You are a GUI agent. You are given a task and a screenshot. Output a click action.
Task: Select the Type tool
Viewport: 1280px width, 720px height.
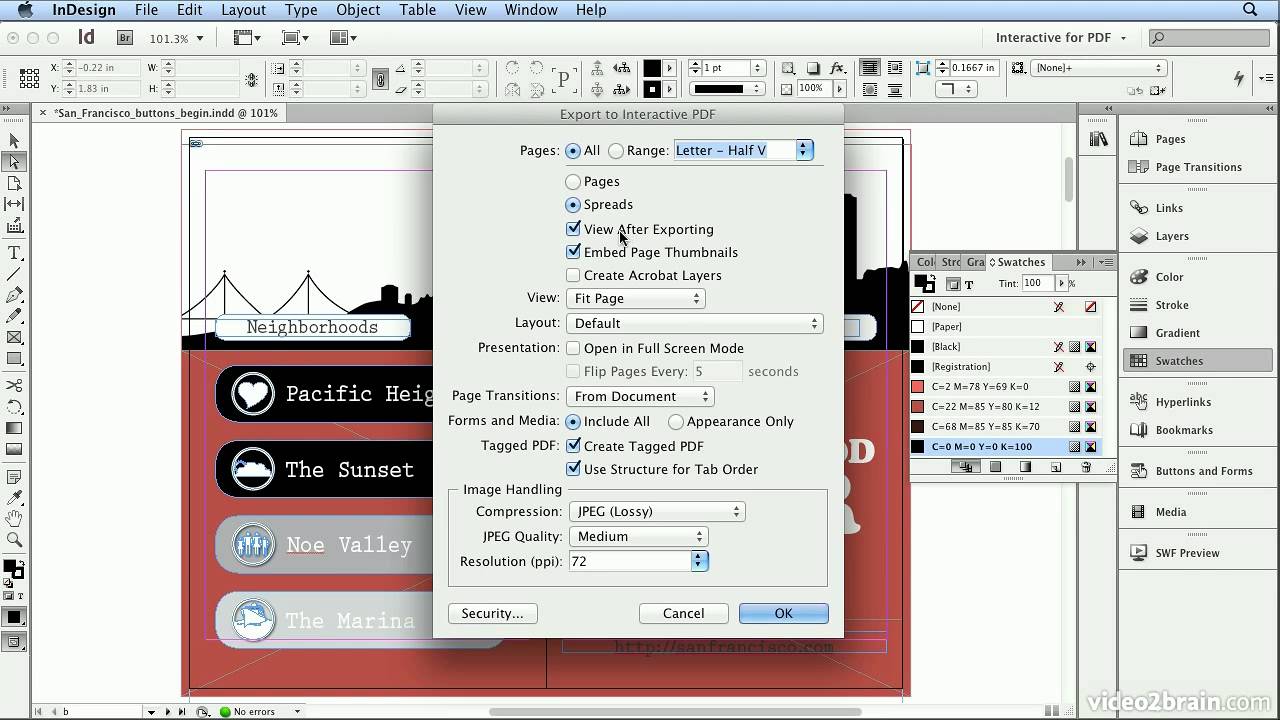14,253
